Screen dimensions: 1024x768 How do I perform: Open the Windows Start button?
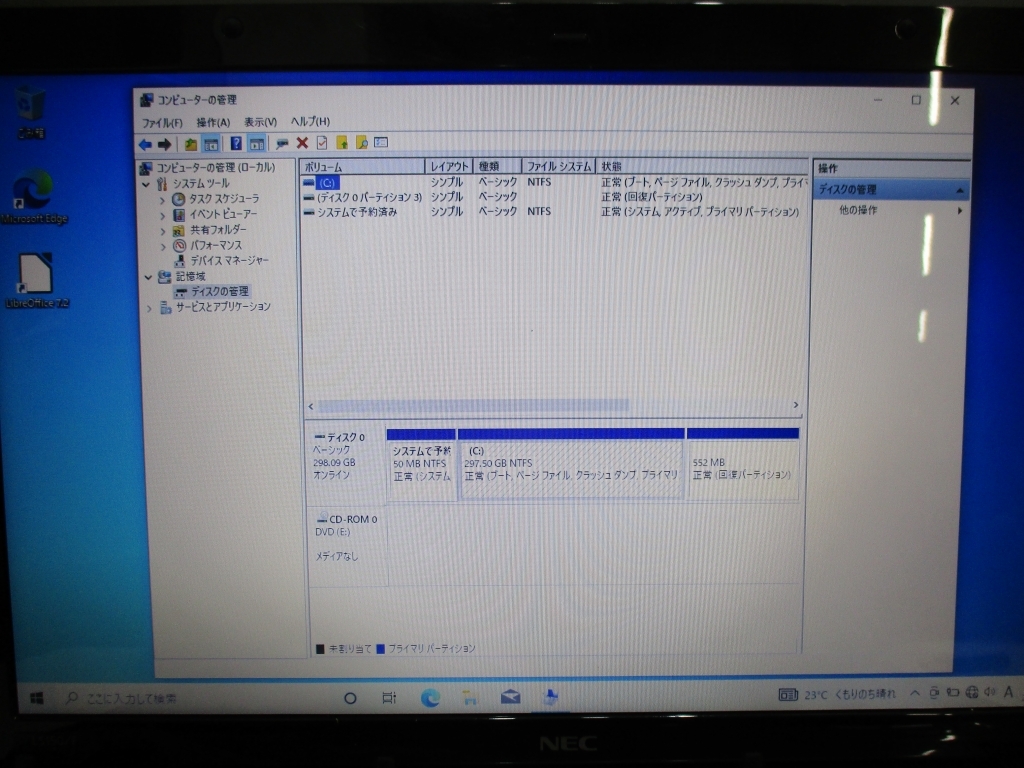37,699
